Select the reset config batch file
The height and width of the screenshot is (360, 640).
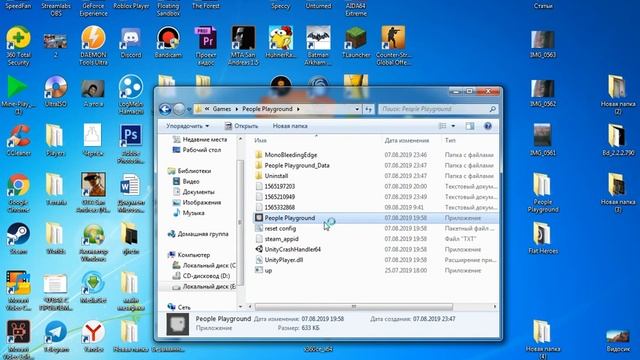(276, 228)
